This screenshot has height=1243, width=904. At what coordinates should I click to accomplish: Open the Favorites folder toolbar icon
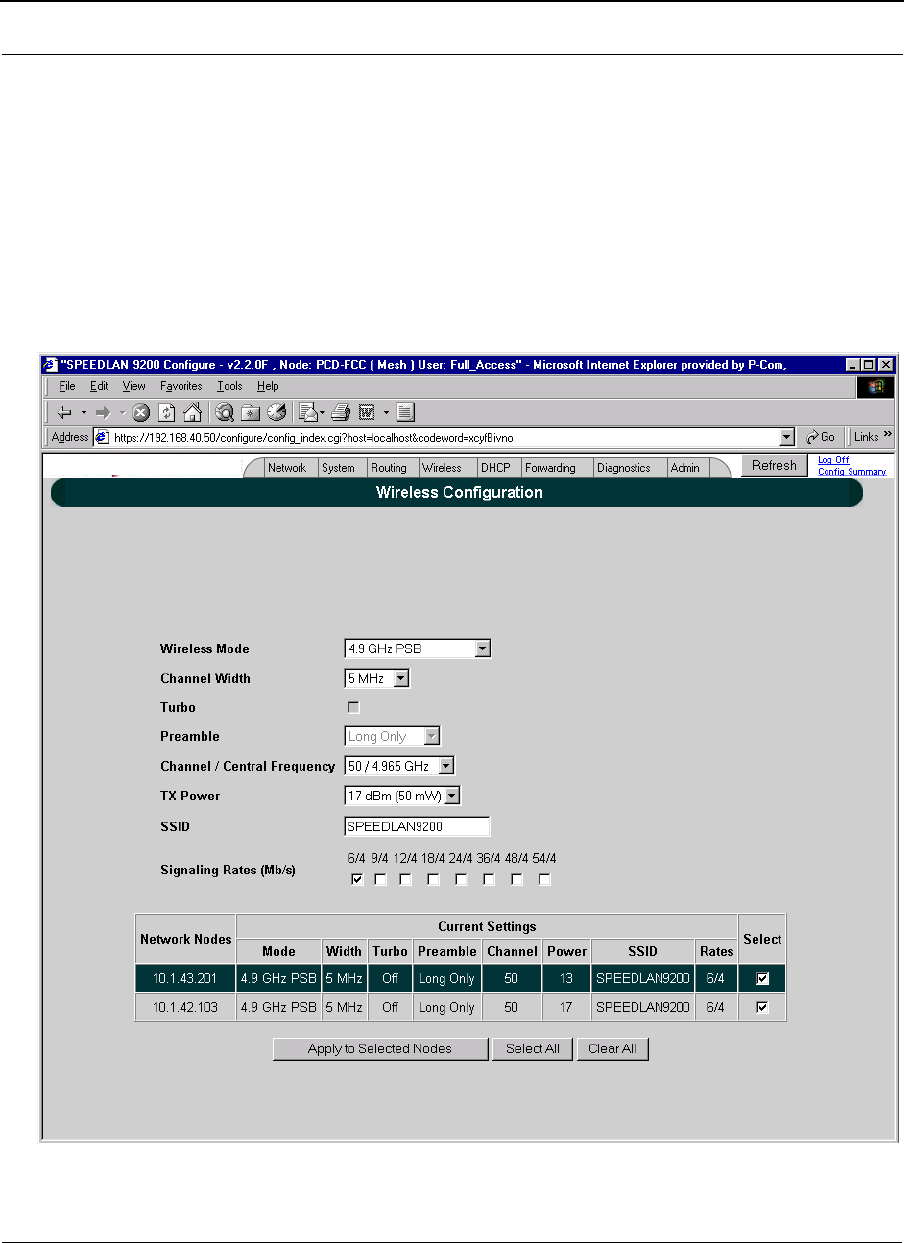point(250,412)
